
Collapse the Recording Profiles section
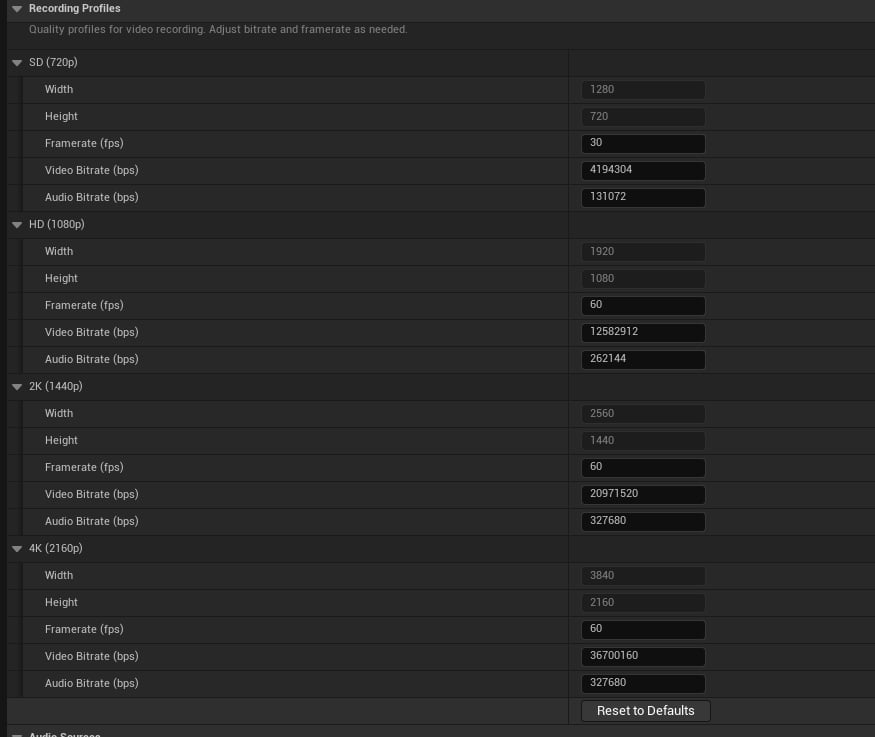17,9
